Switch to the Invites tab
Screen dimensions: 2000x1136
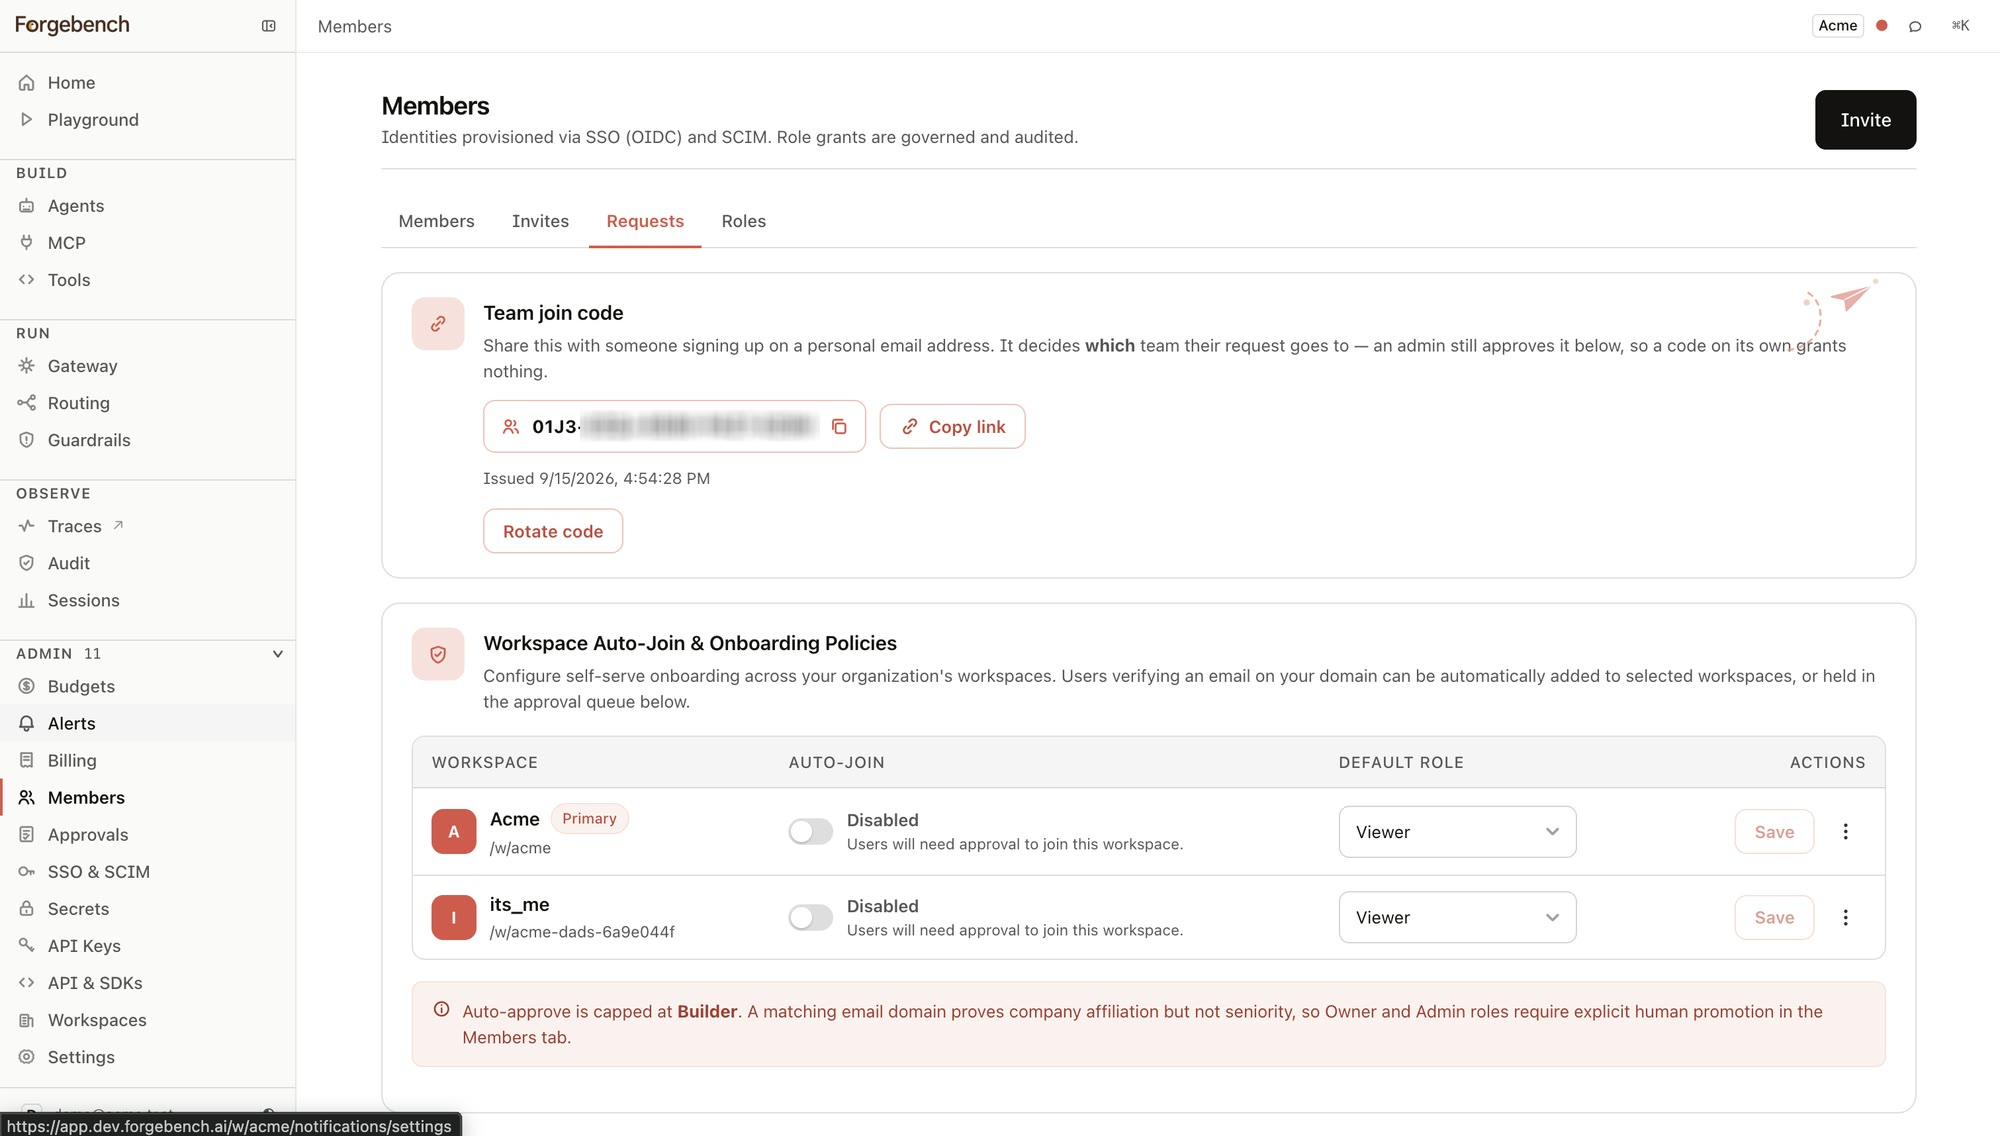pos(540,221)
